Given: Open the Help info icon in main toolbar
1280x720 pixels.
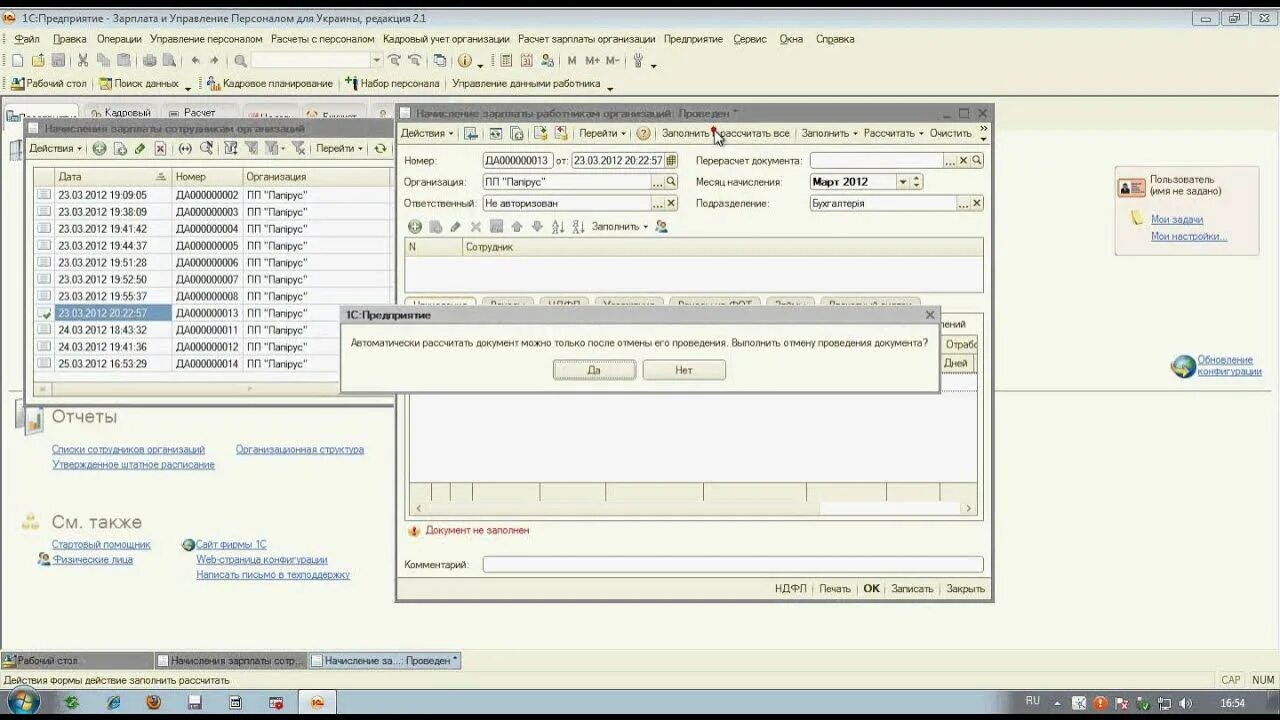Looking at the screenshot, I should [x=465, y=61].
